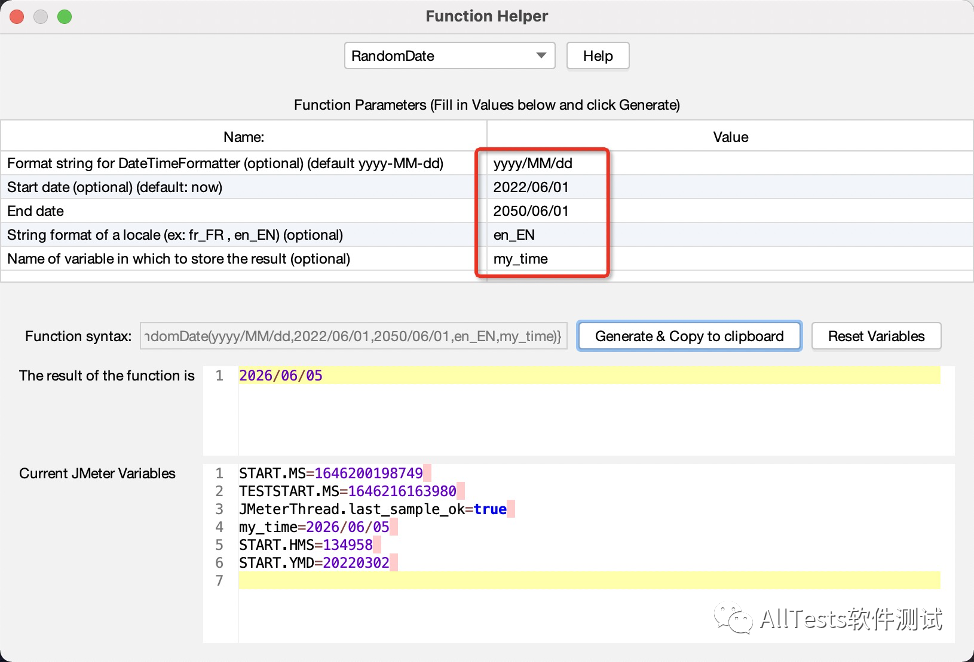Screen dimensions: 974x662
Task: Open the RandomDate function dropdown
Action: coord(449,56)
